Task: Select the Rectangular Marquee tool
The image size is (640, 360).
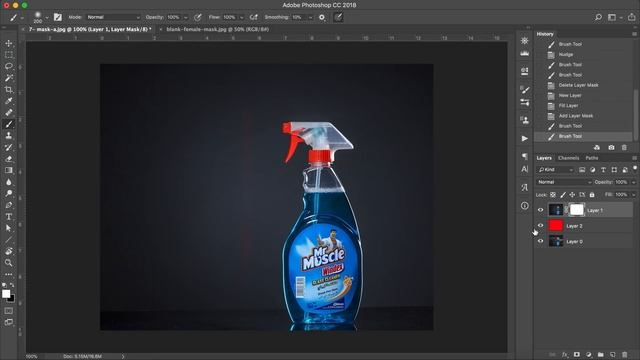Action: pyautogui.click(x=9, y=55)
